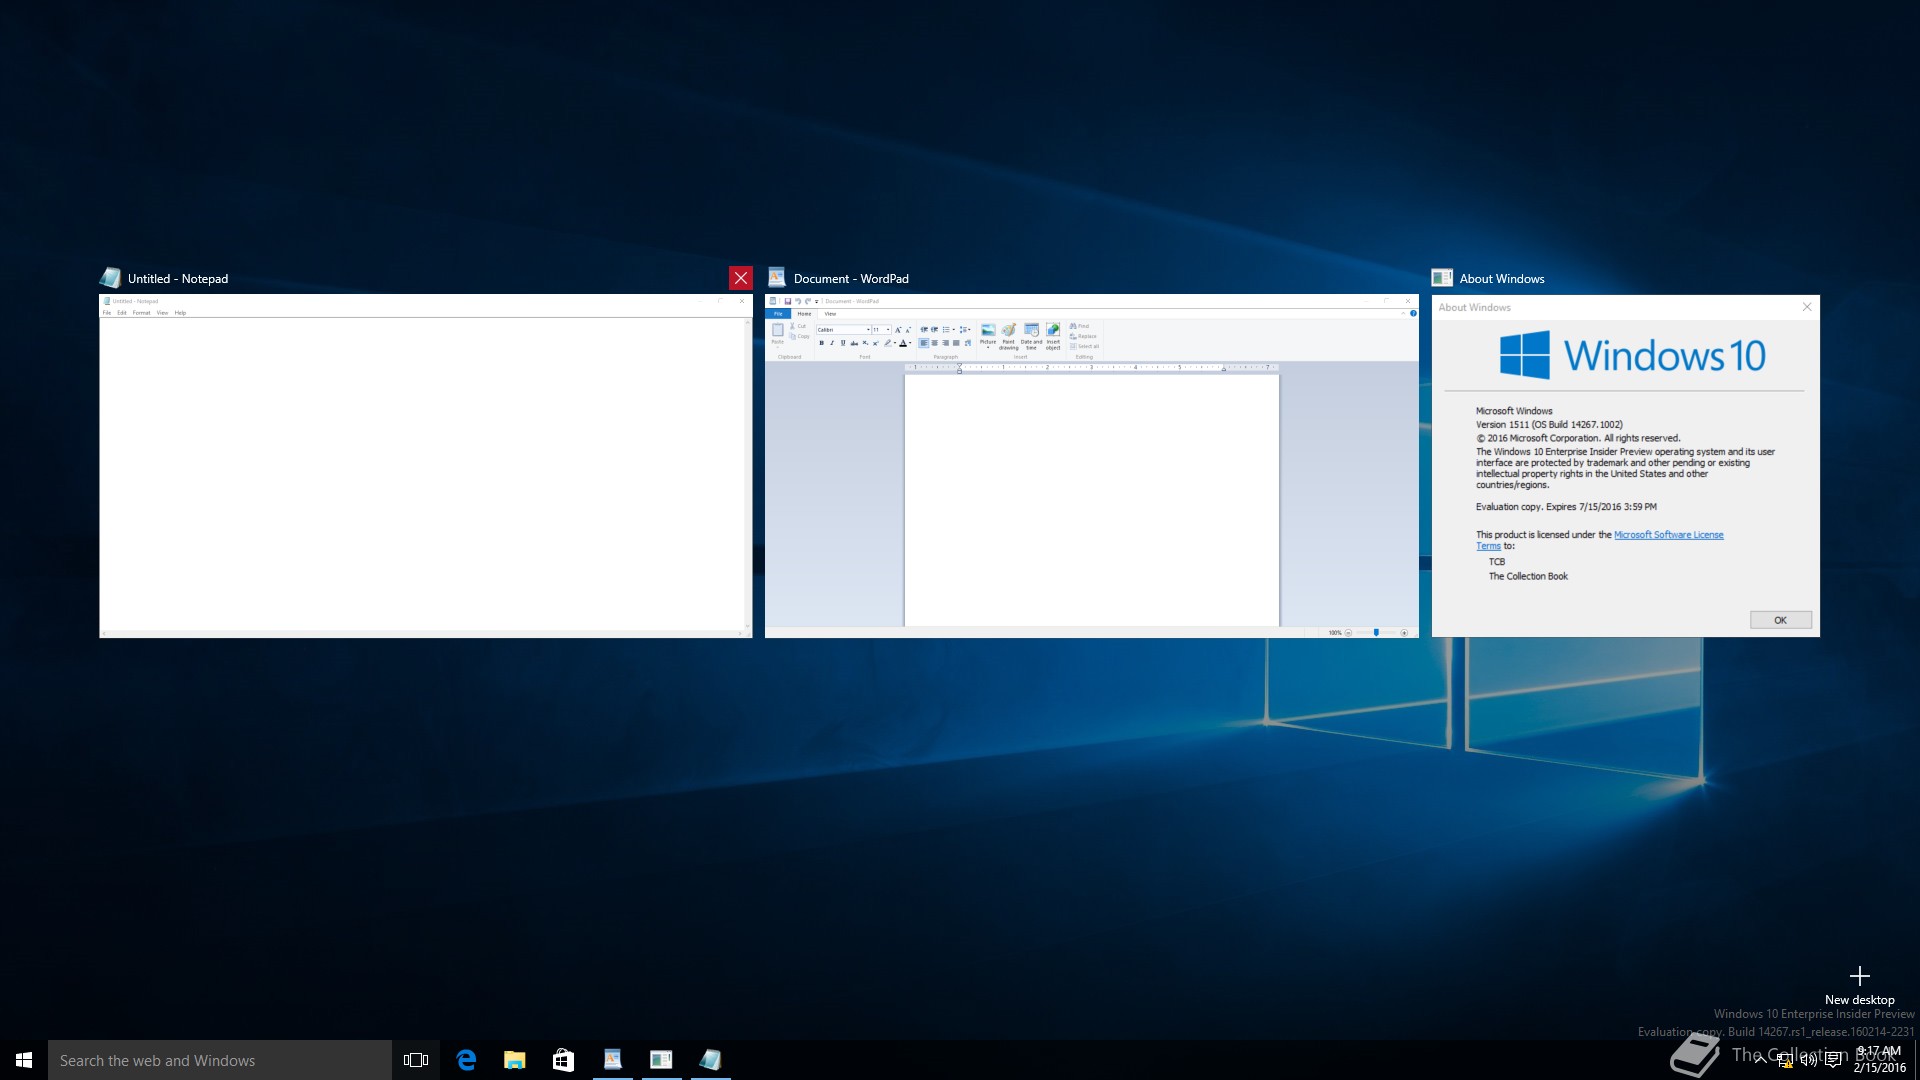Open Microsoft Software License link in About Windows

click(x=1668, y=535)
